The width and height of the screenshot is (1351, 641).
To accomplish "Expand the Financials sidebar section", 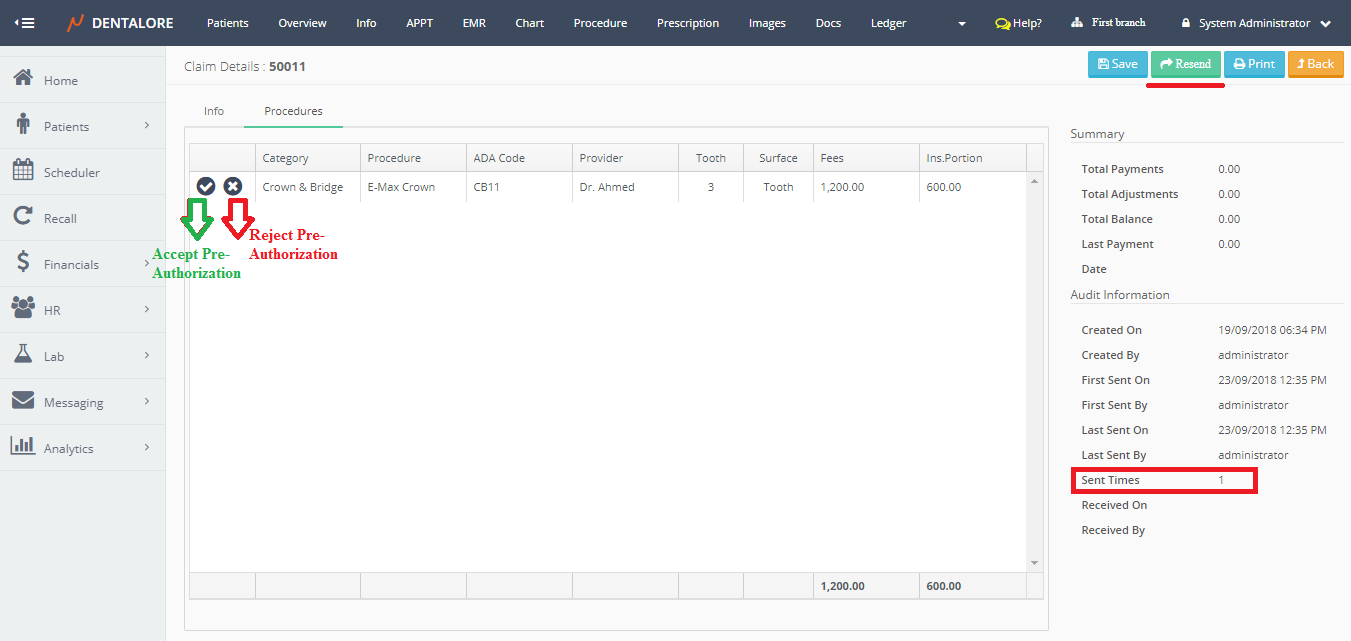I will point(146,264).
